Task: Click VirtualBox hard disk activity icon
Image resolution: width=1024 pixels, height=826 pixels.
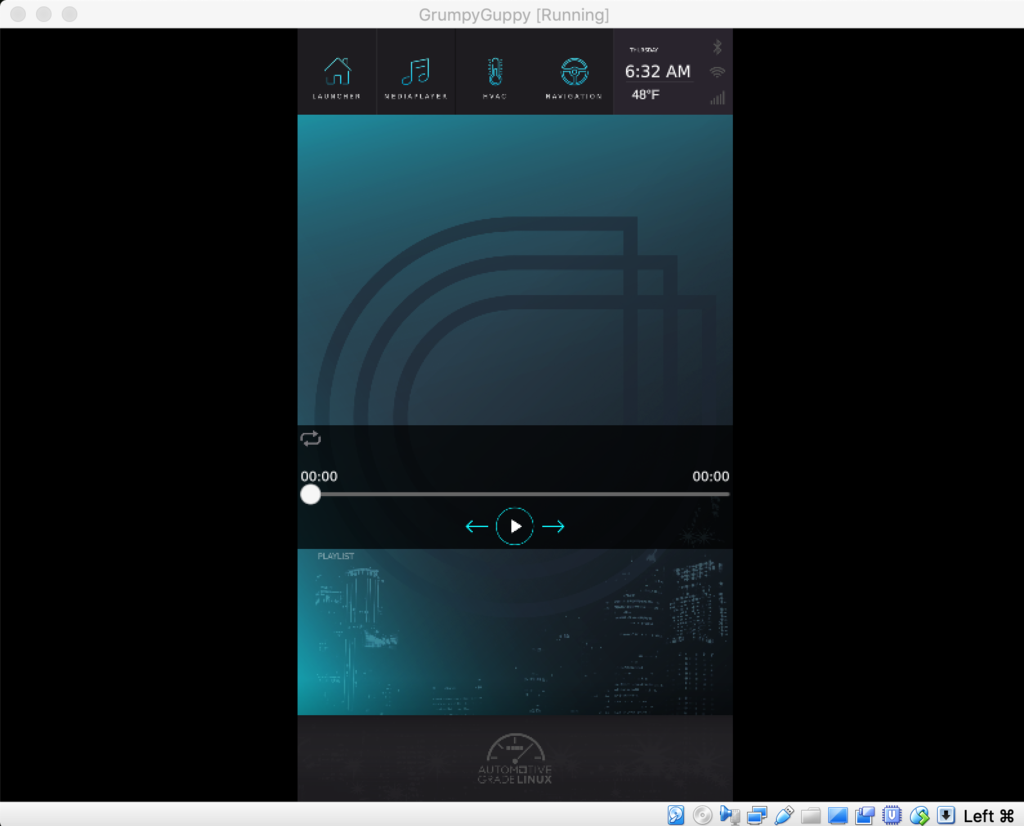Action: click(674, 815)
